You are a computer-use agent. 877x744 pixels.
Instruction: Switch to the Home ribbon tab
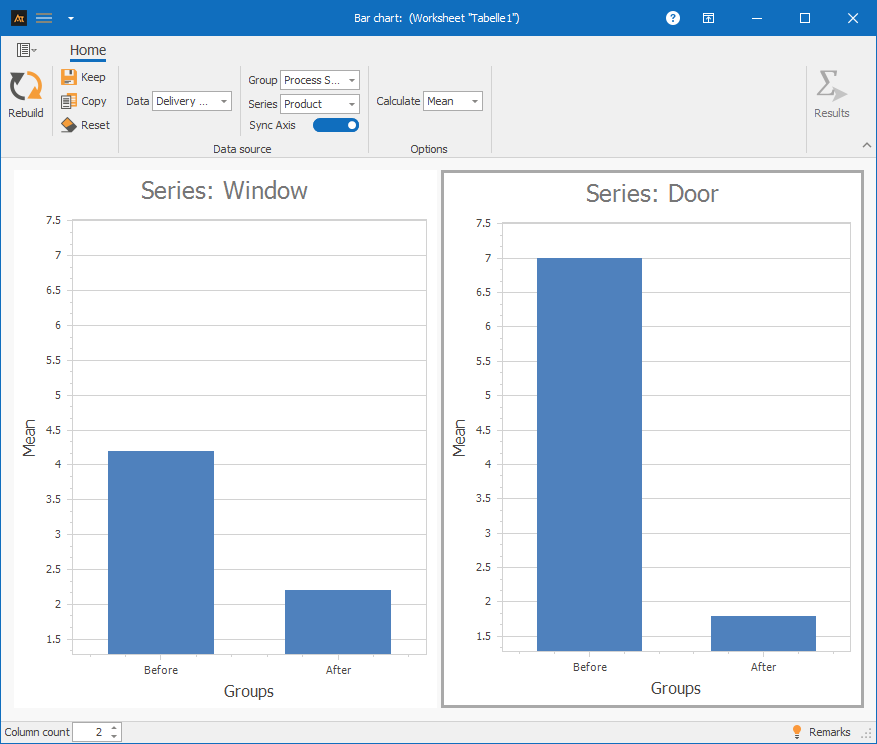(88, 50)
